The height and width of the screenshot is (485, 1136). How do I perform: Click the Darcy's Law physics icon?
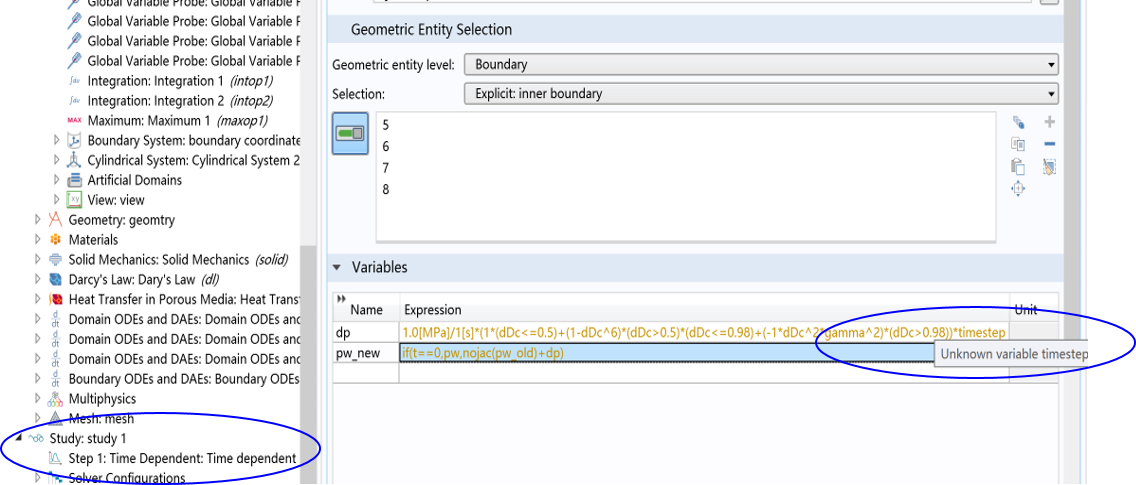tap(56, 280)
